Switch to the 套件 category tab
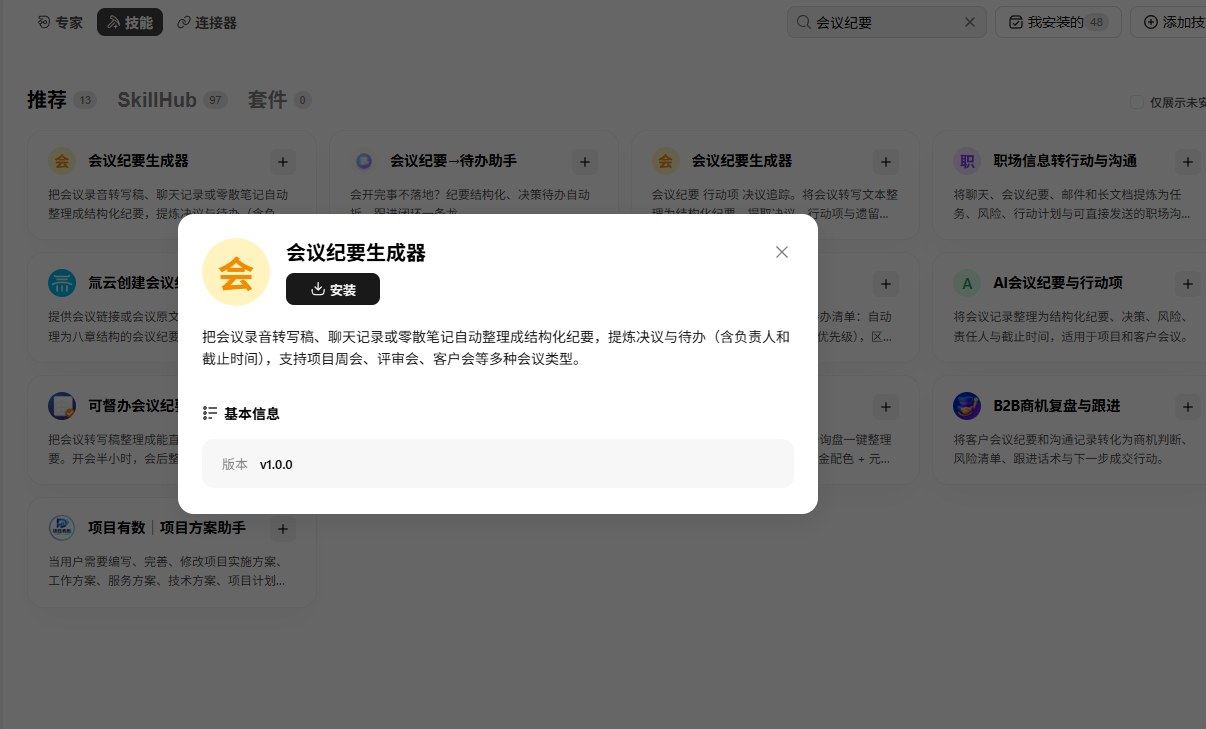The height and width of the screenshot is (729, 1206). point(267,100)
